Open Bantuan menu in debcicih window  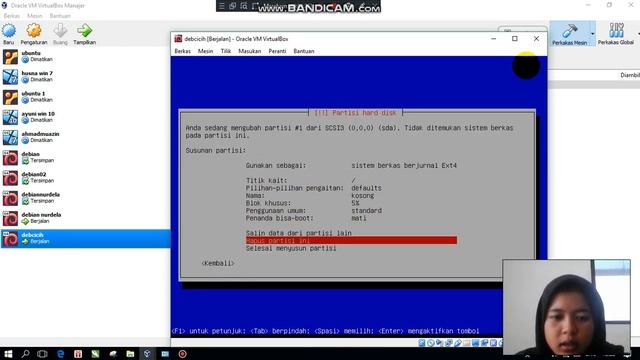(x=304, y=51)
